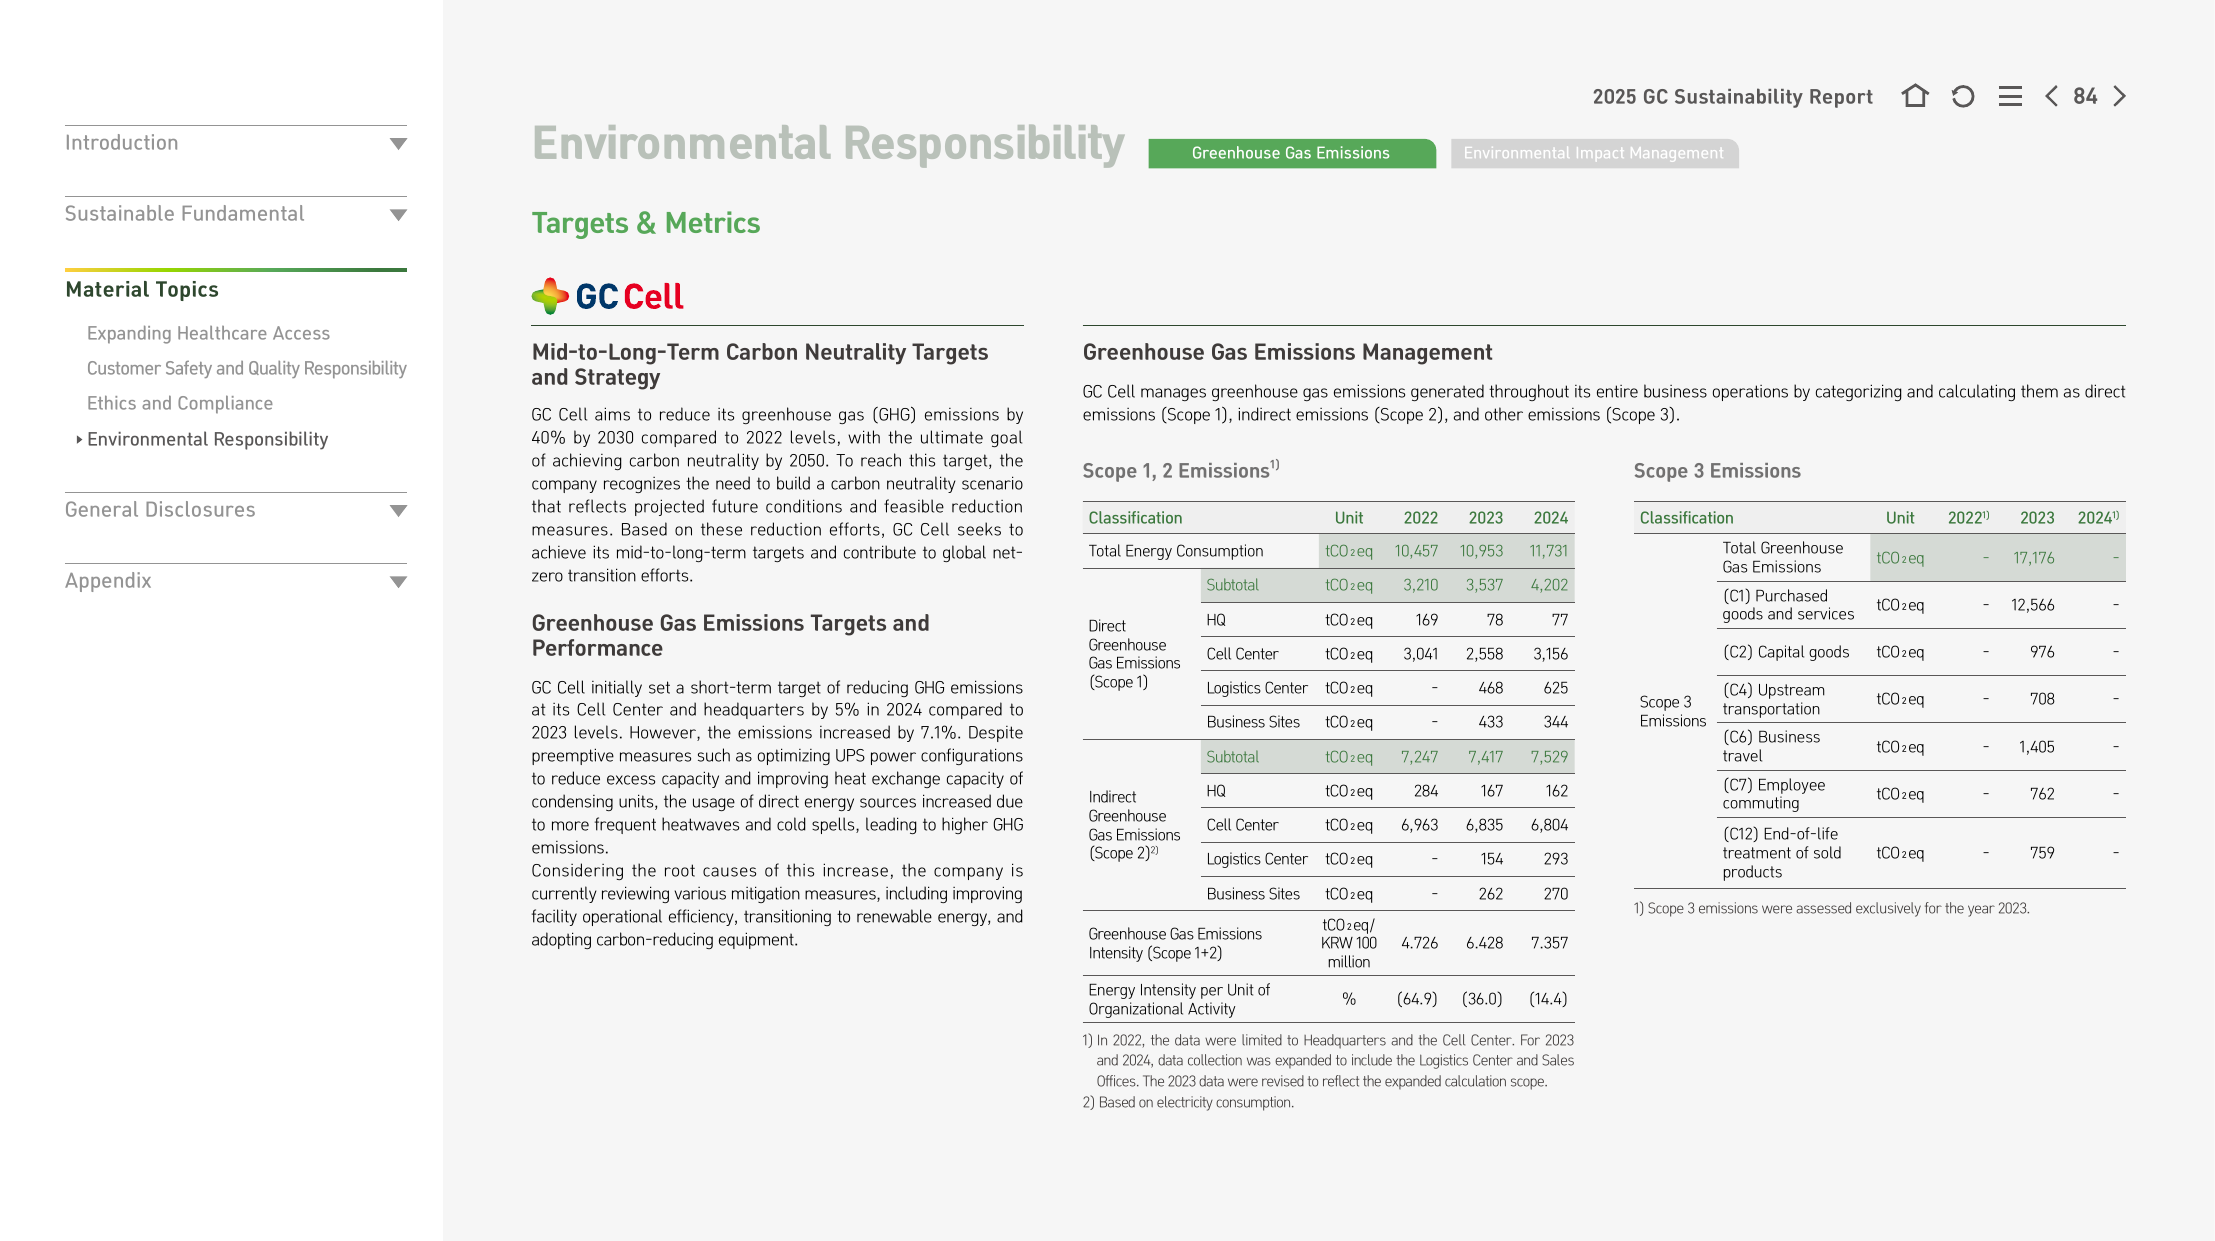This screenshot has width=2215, height=1241.
Task: Go to the home page icon
Action: [x=1915, y=96]
